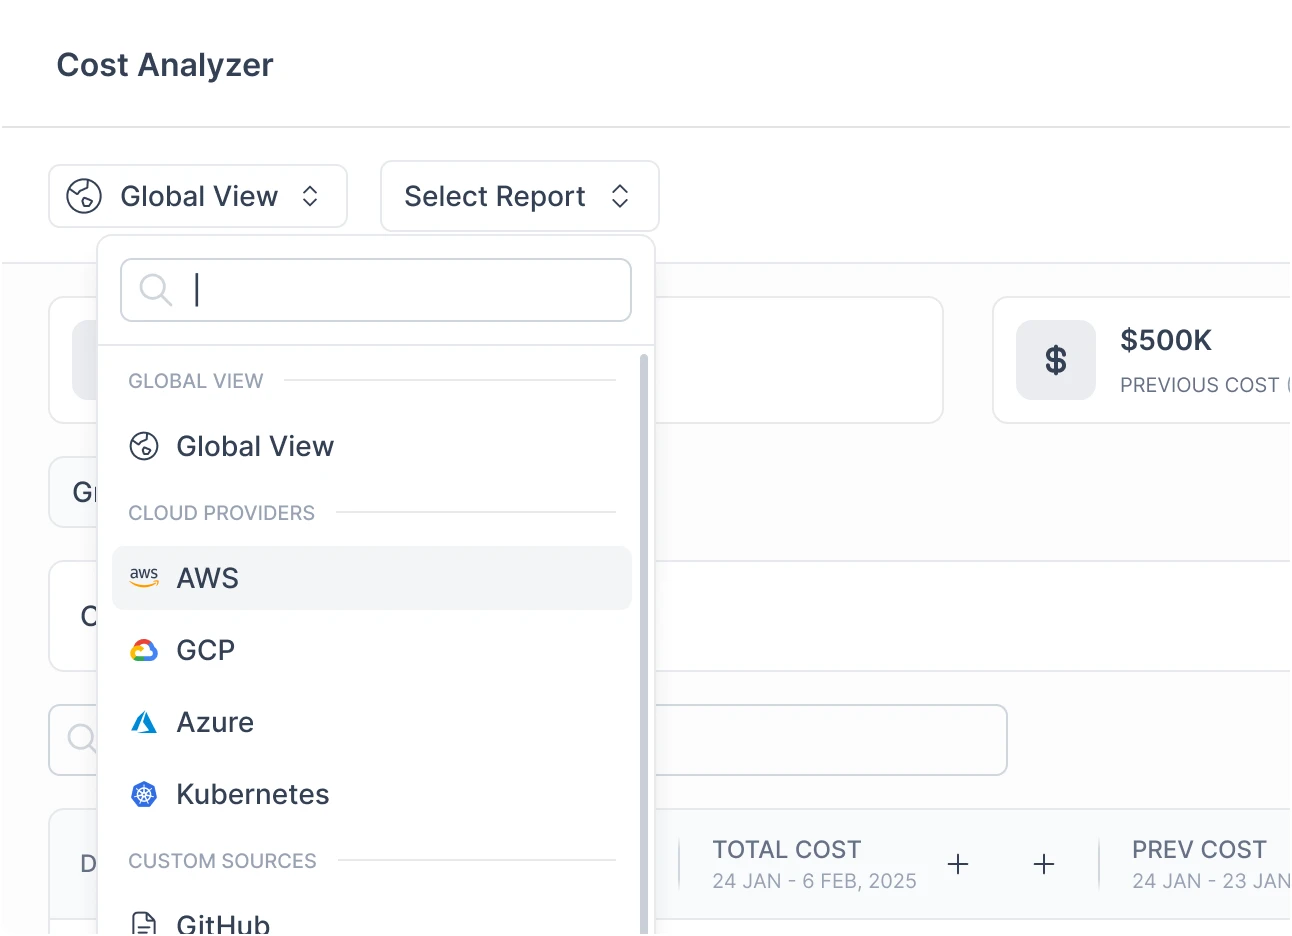Click the $500K previous cost value
1292x936 pixels.
[1166, 340]
